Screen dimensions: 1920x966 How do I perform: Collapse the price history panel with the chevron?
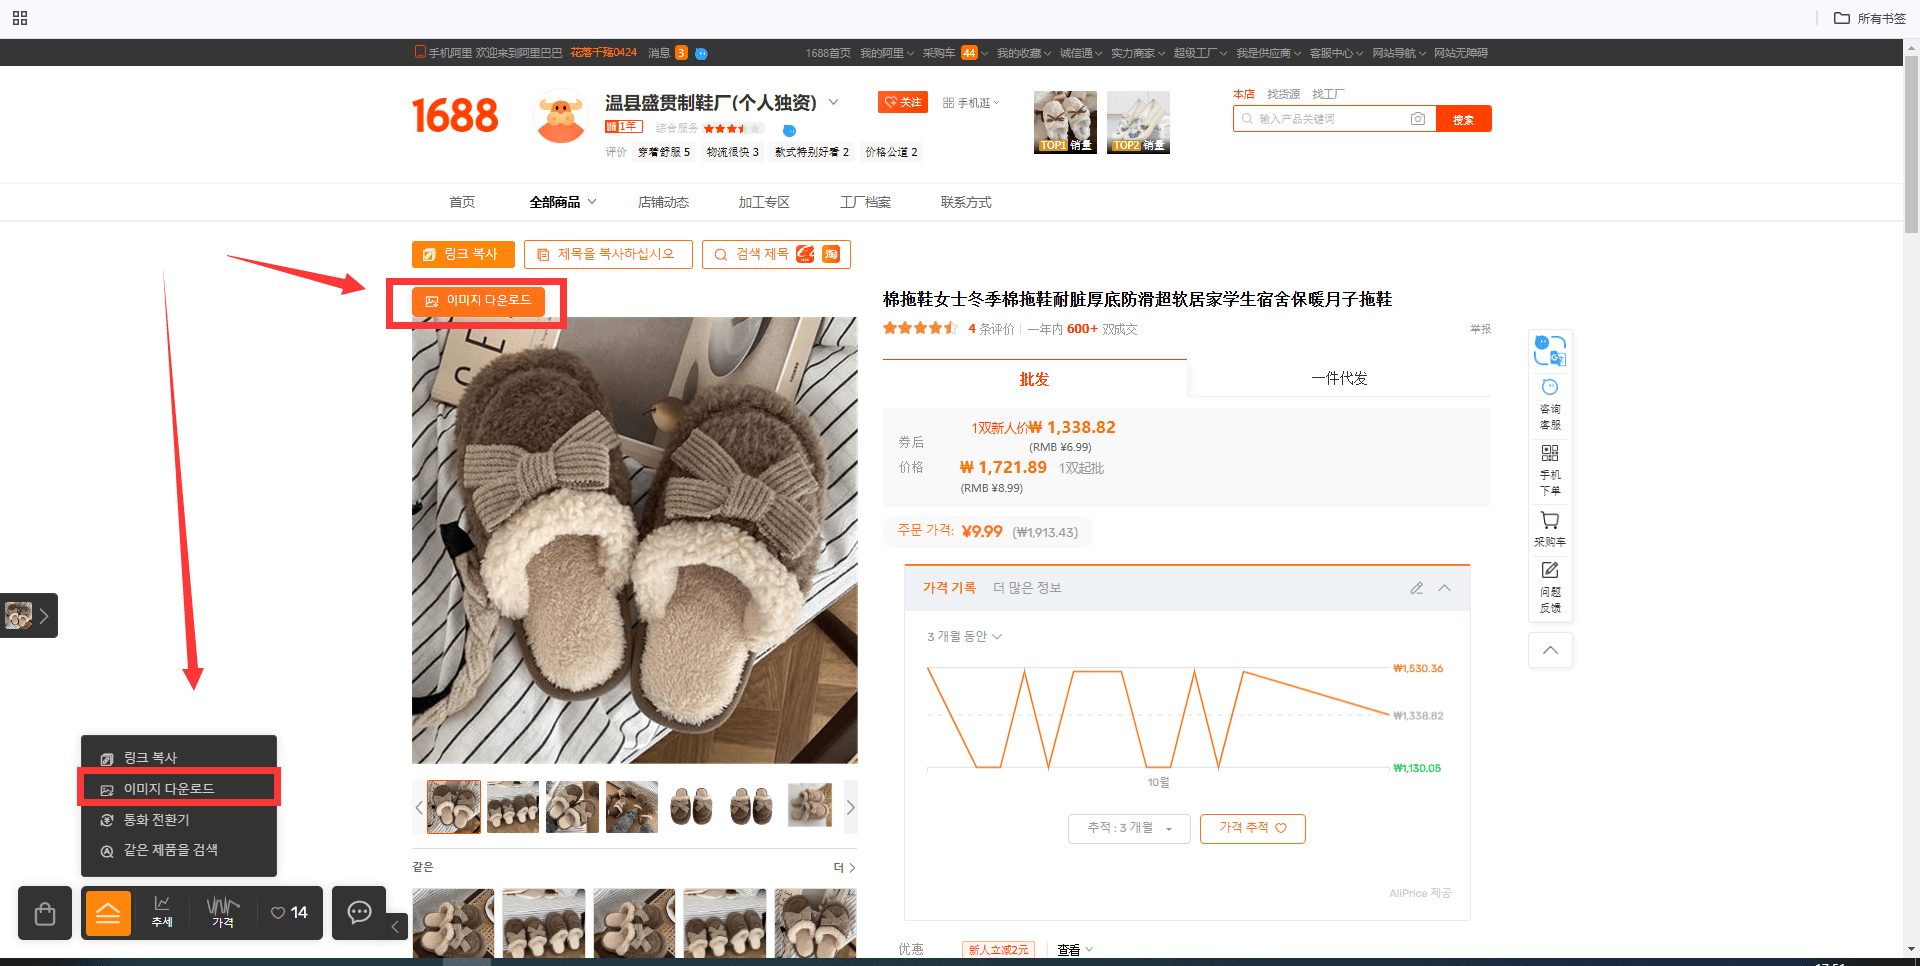pyautogui.click(x=1444, y=588)
